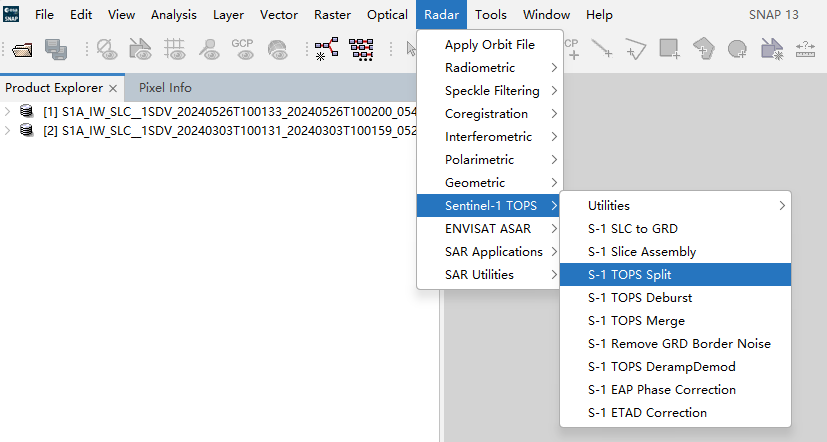Image resolution: width=827 pixels, height=442 pixels.
Task: Select the draw polyline tool
Action: click(636, 50)
